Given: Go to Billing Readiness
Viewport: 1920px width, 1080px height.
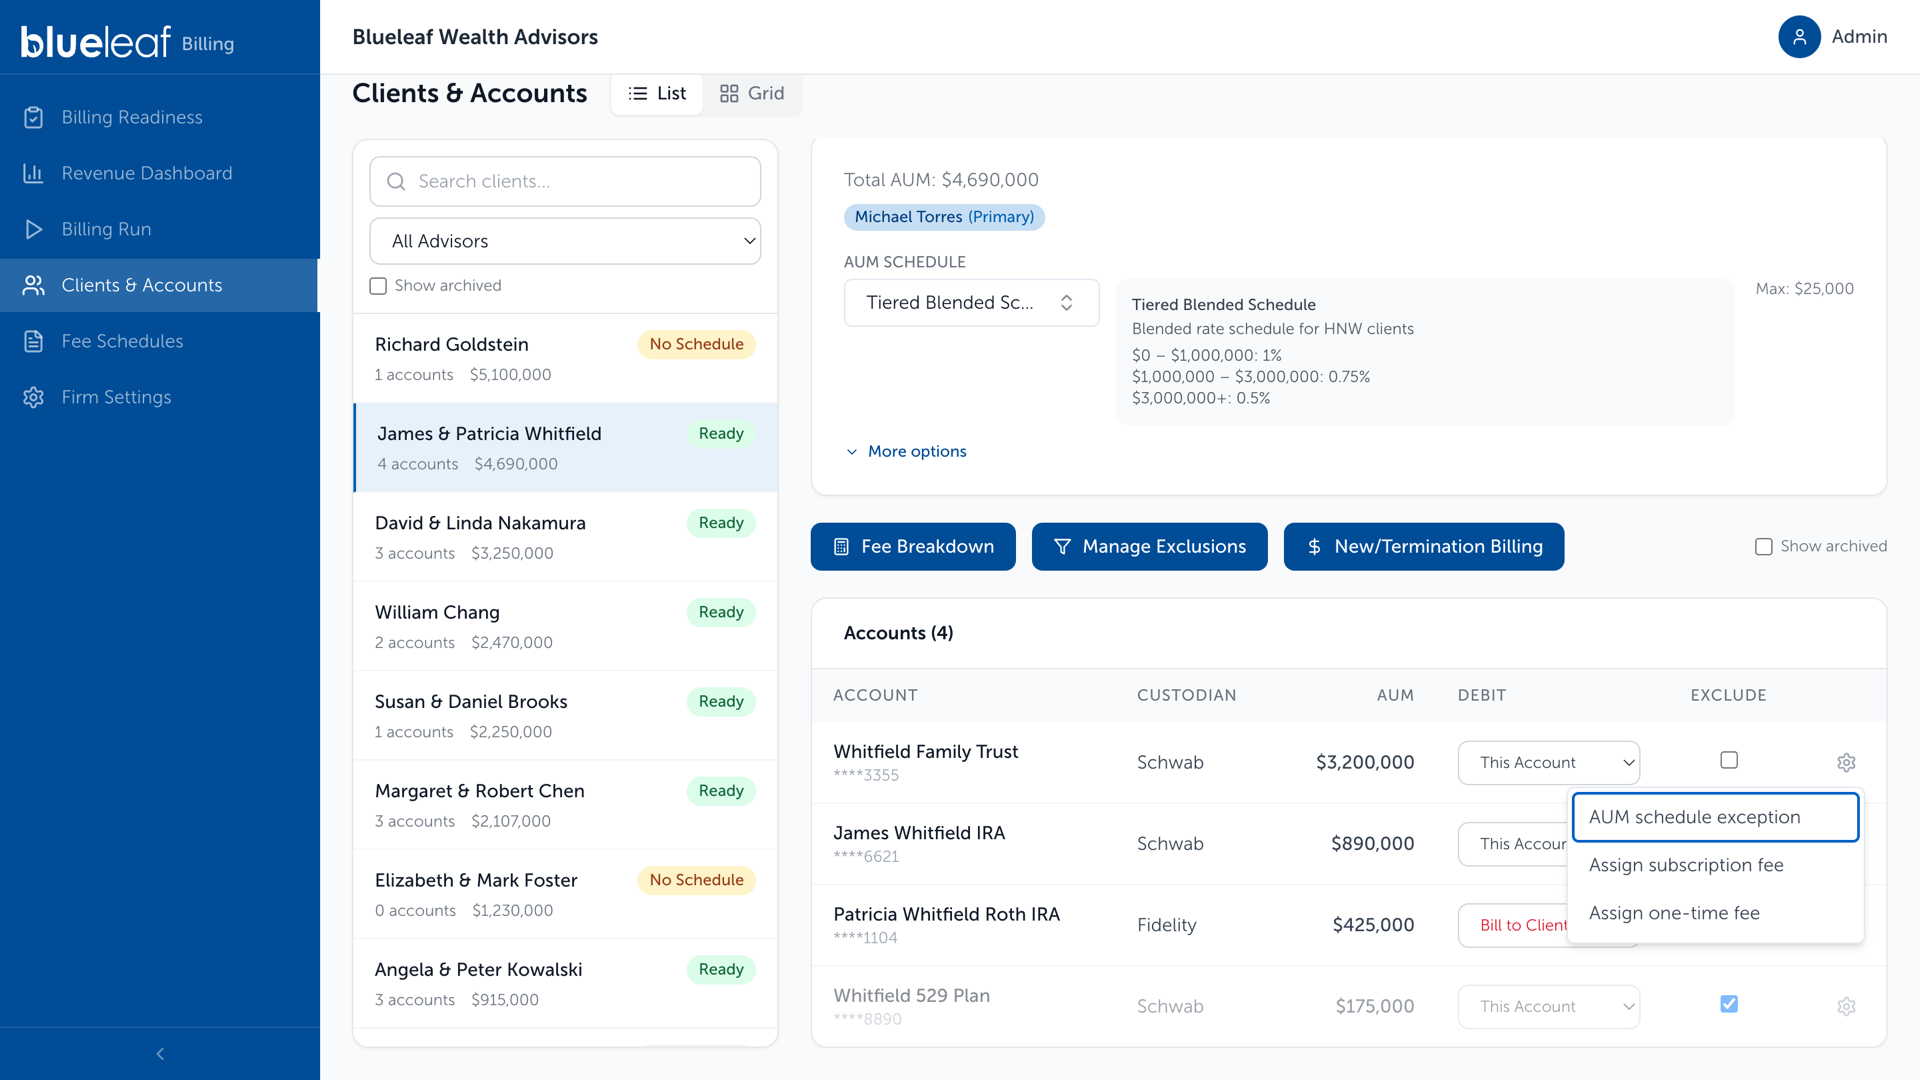Looking at the screenshot, I should point(160,117).
